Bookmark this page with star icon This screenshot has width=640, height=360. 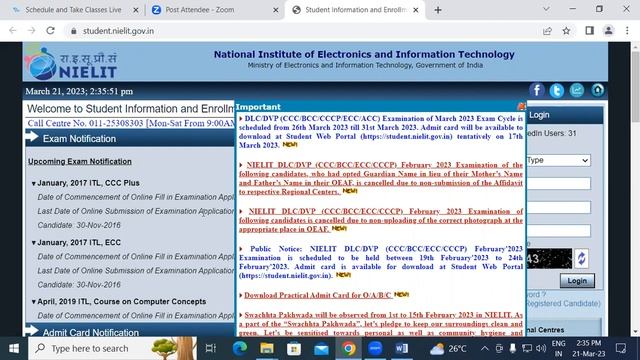[x=566, y=31]
